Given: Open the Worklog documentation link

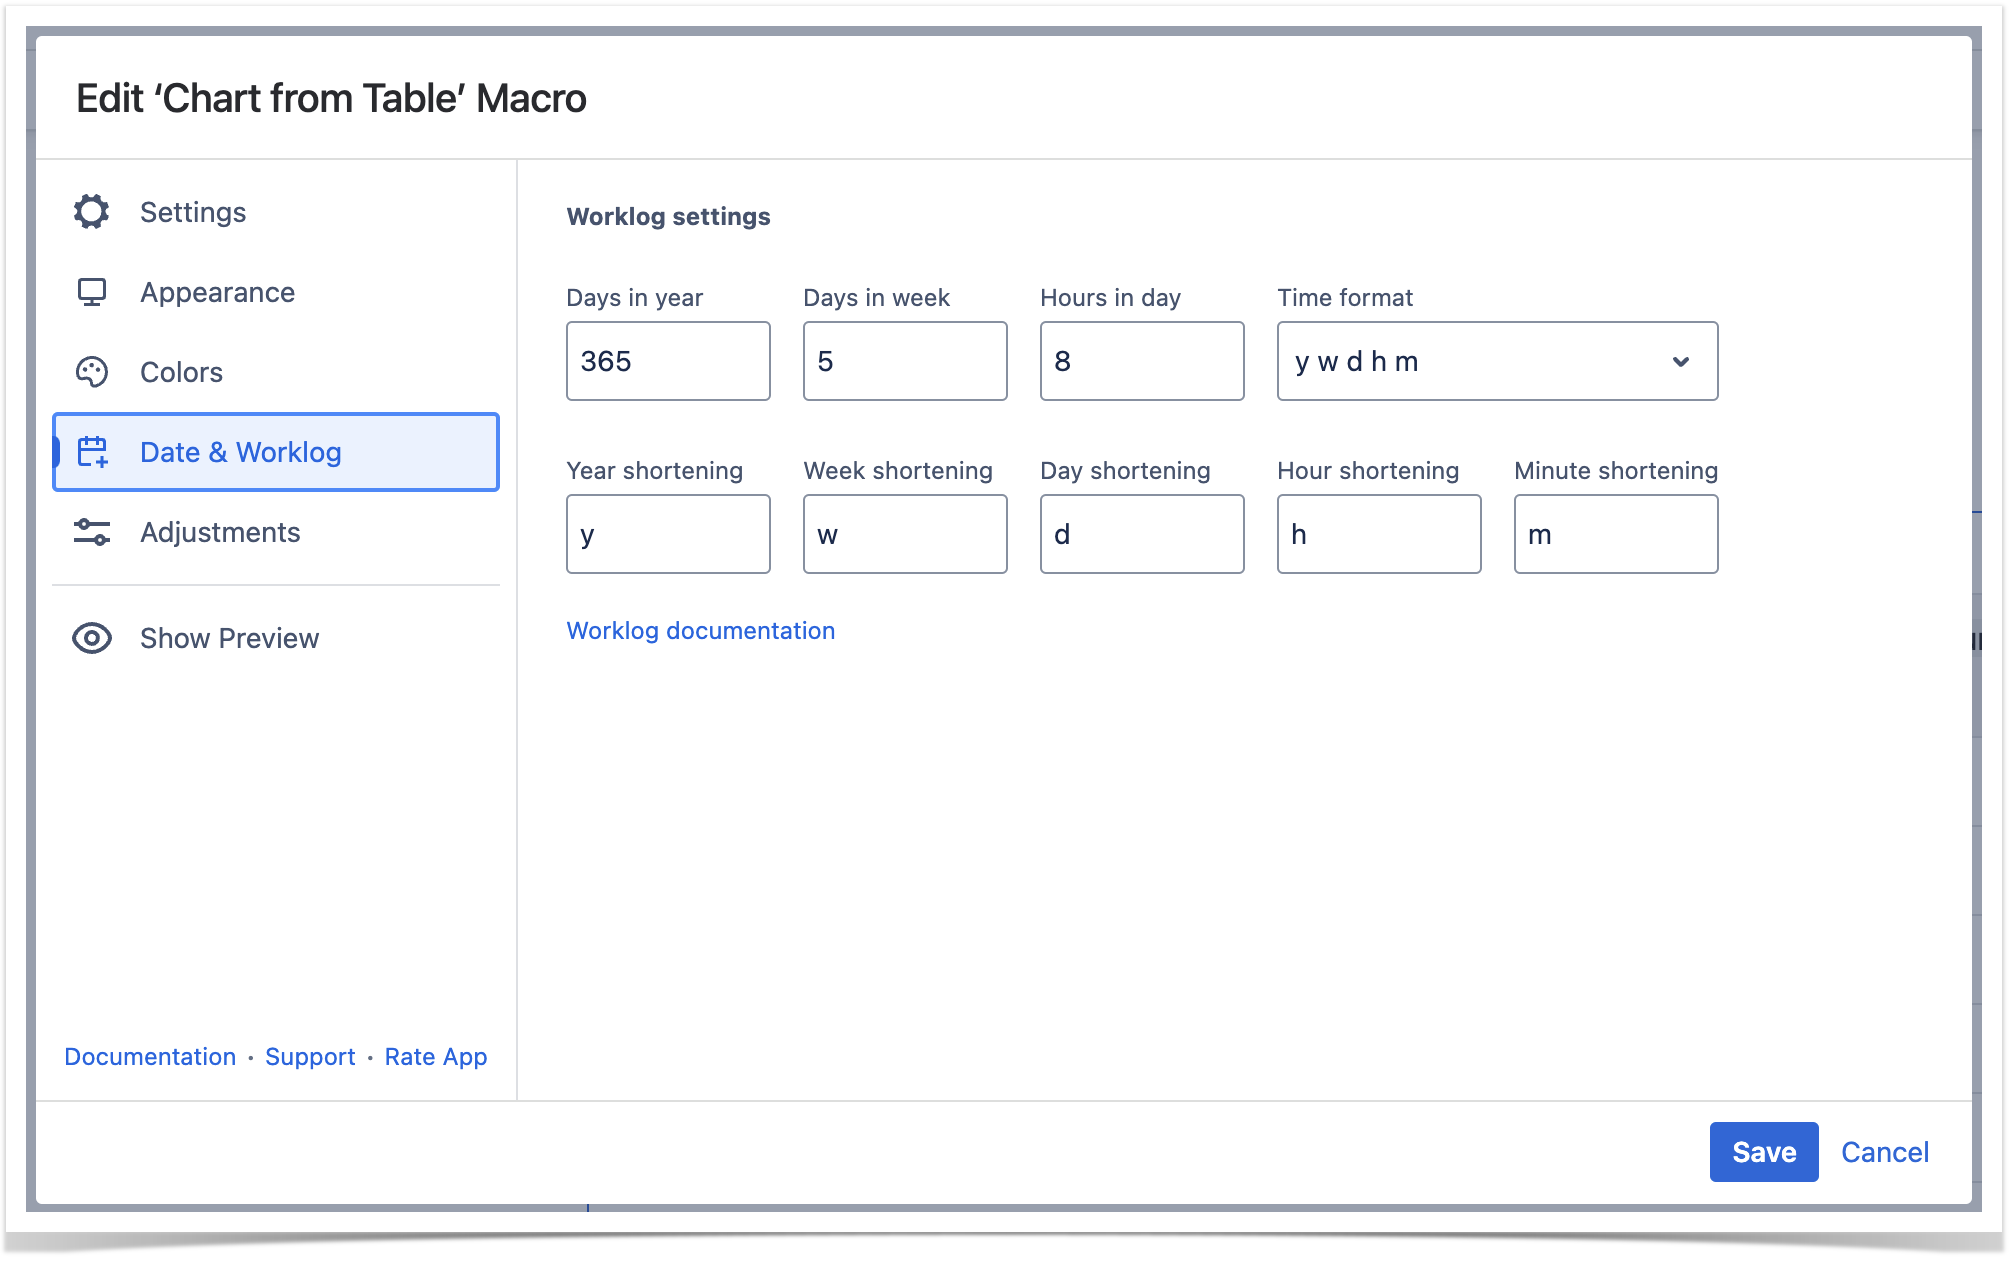Looking at the screenshot, I should coord(700,631).
